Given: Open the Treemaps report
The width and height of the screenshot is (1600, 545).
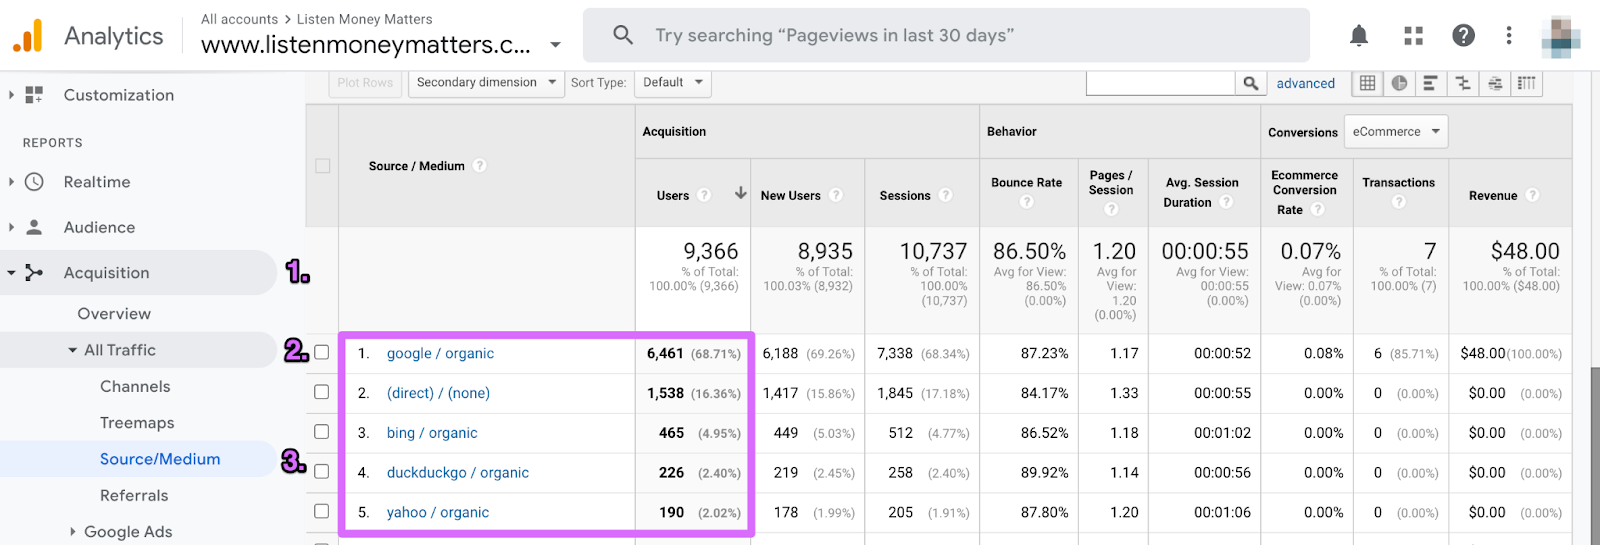Looking at the screenshot, I should 137,423.
